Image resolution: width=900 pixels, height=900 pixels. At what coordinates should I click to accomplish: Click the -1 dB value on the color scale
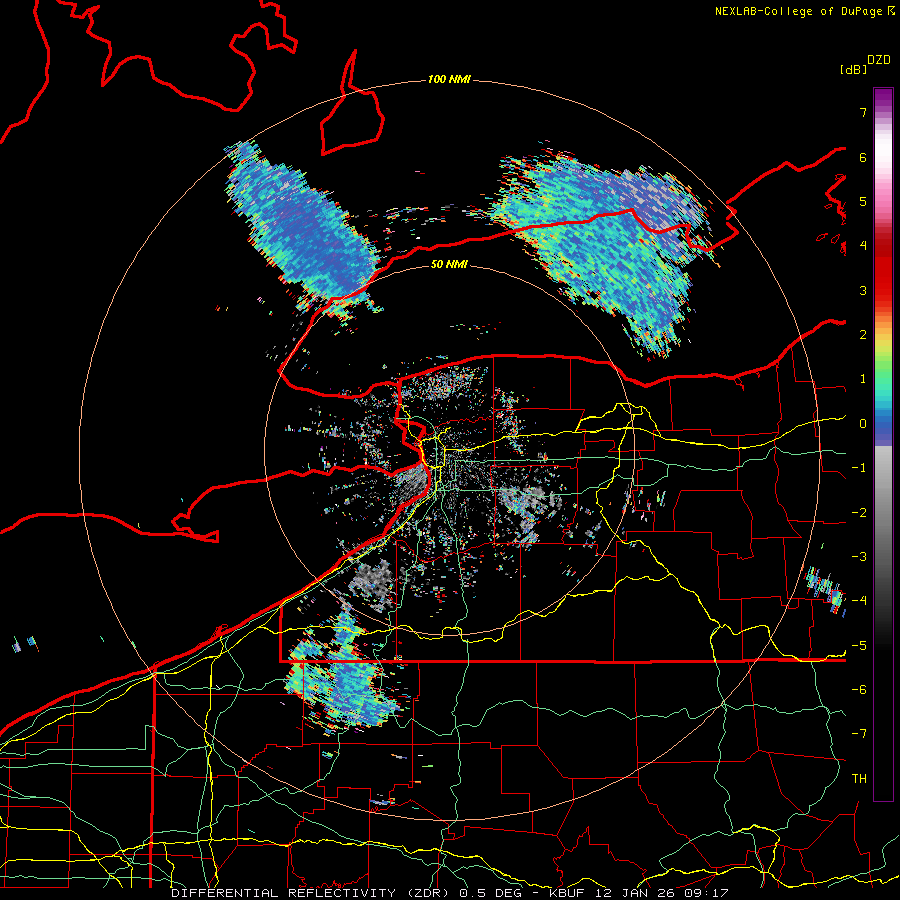click(x=859, y=468)
